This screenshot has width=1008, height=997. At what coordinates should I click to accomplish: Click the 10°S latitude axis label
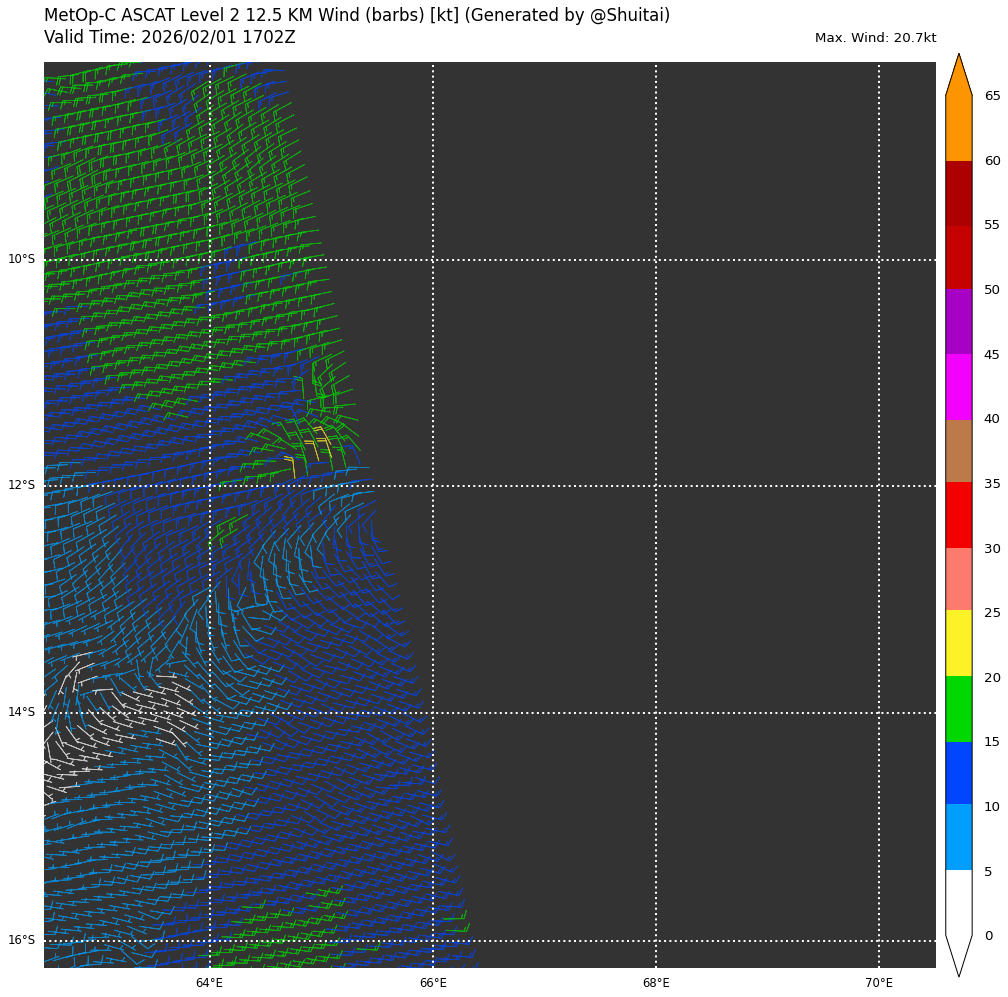(x=21, y=259)
